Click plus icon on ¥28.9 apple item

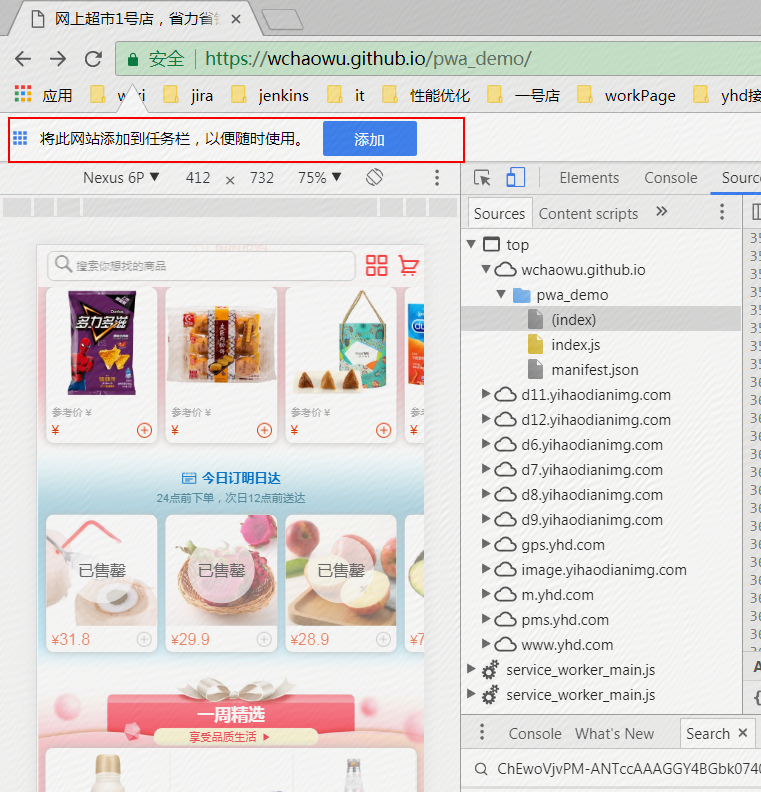click(x=384, y=639)
